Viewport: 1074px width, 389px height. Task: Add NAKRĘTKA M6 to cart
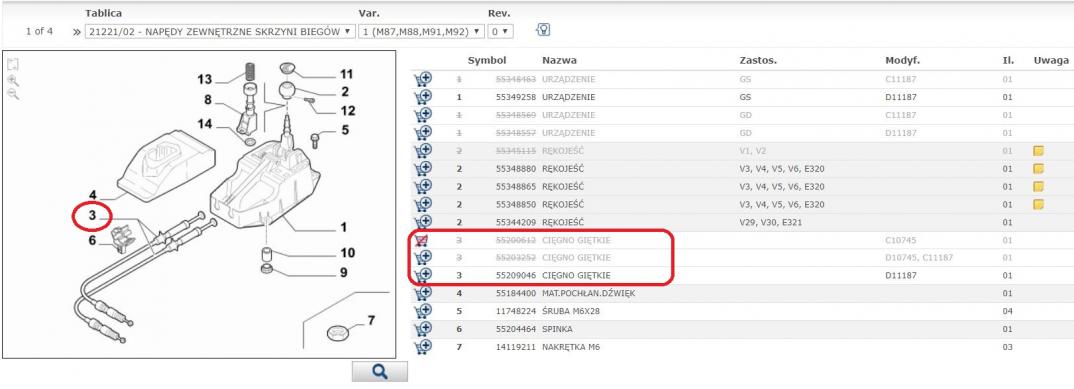tap(423, 347)
